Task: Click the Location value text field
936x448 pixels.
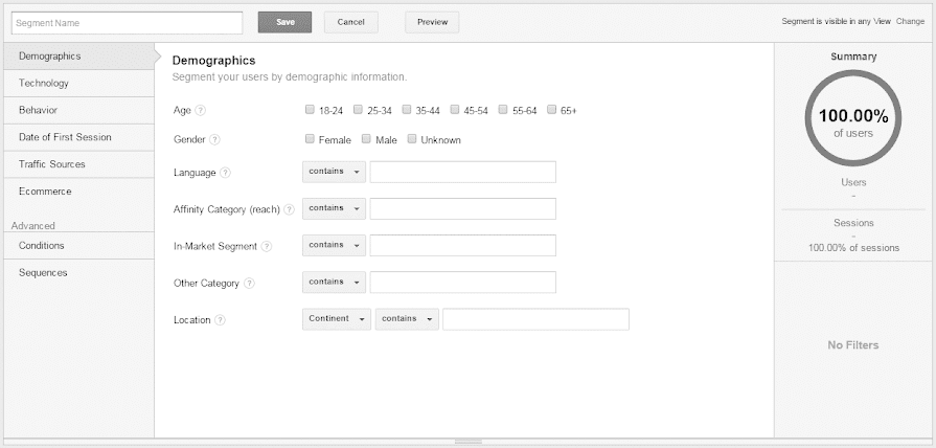Action: click(x=535, y=319)
